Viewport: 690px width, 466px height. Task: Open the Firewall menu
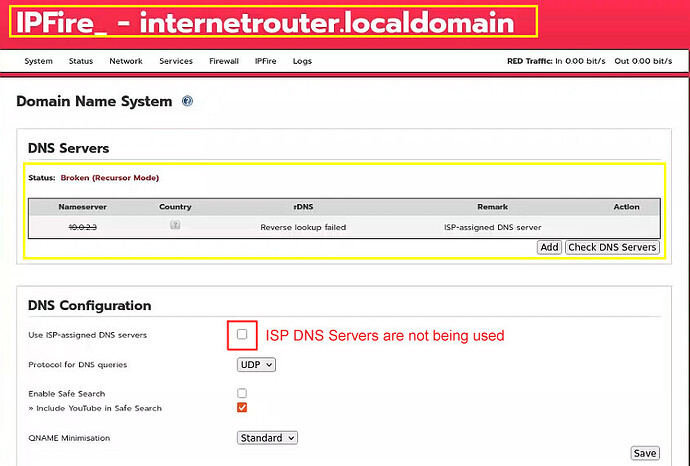pyautogui.click(x=224, y=61)
